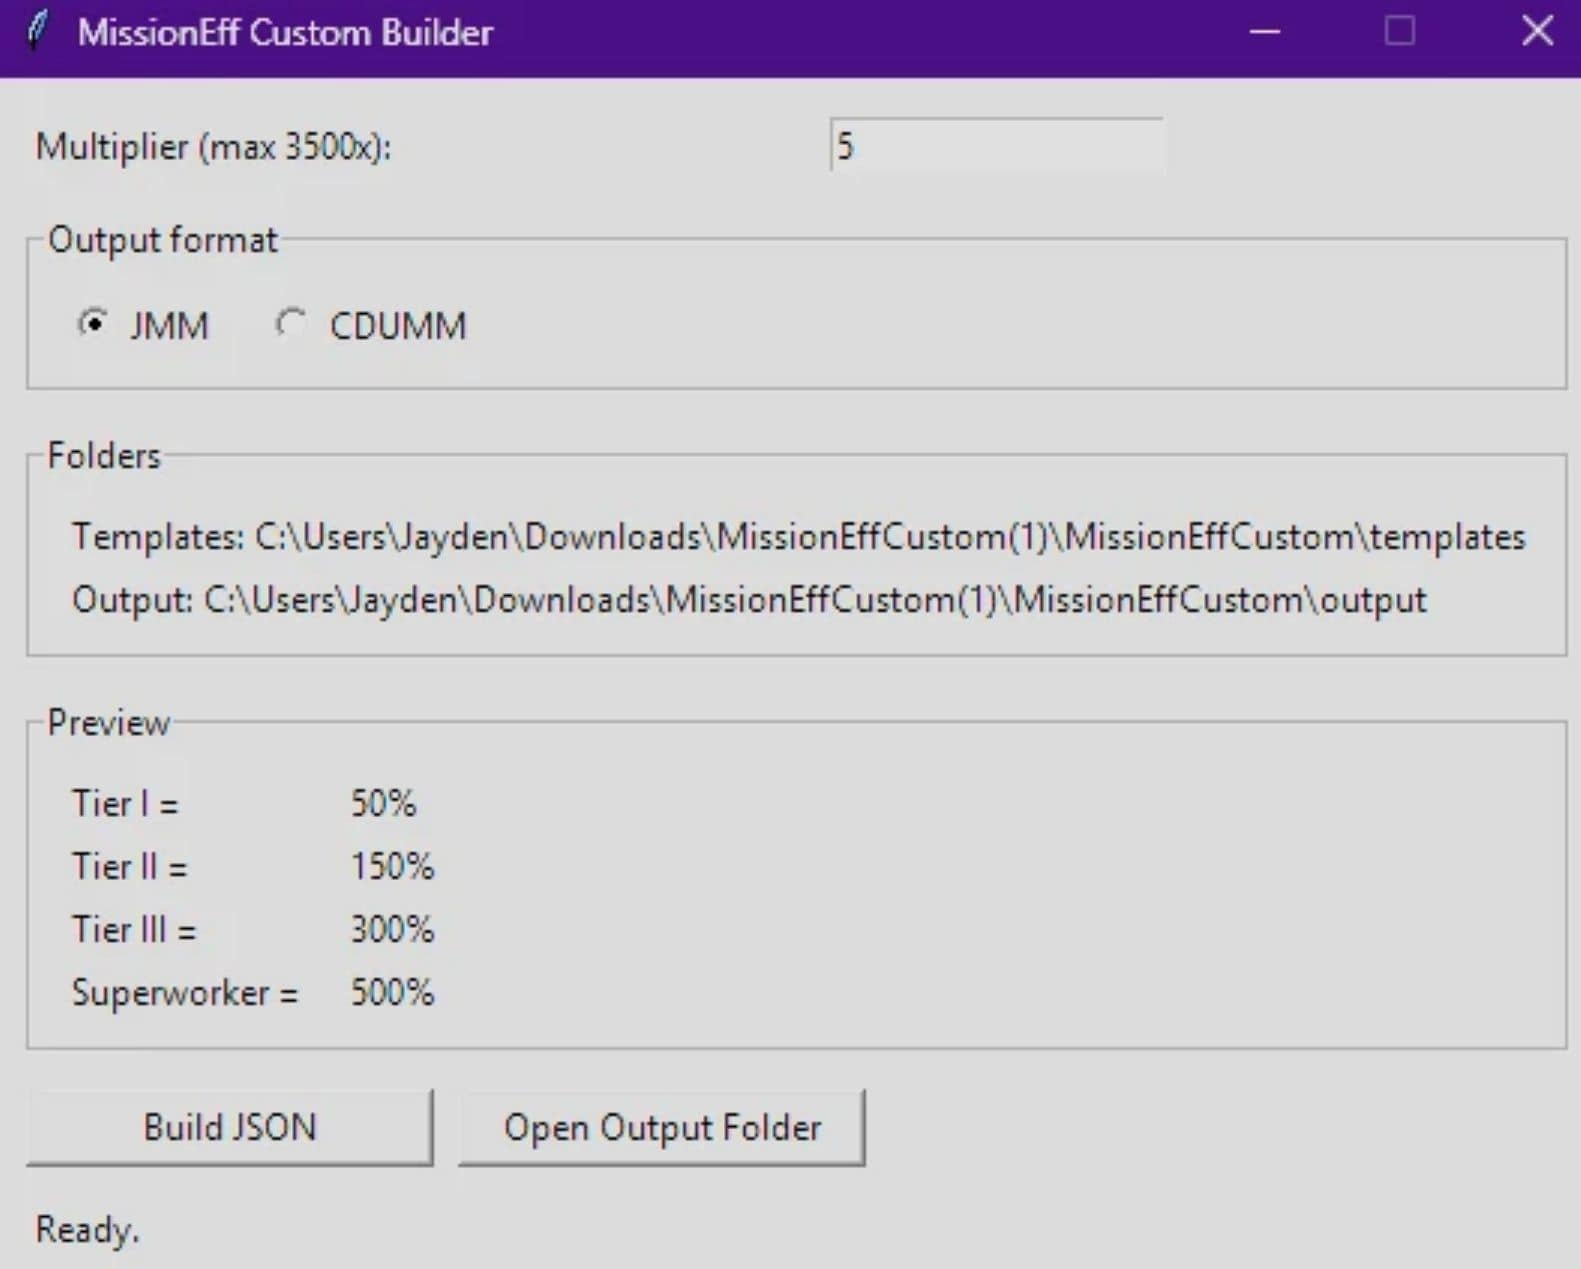Click the Templates folder path text
This screenshot has width=1581, height=1269.
click(x=798, y=537)
